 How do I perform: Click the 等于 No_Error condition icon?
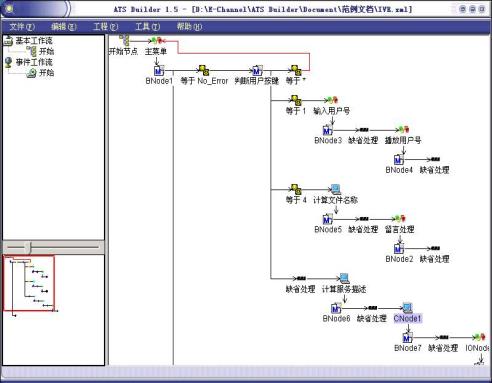click(x=203, y=70)
